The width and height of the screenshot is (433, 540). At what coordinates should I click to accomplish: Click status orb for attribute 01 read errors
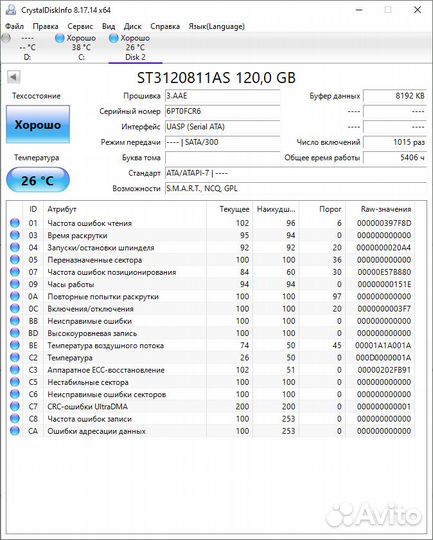click(15, 223)
